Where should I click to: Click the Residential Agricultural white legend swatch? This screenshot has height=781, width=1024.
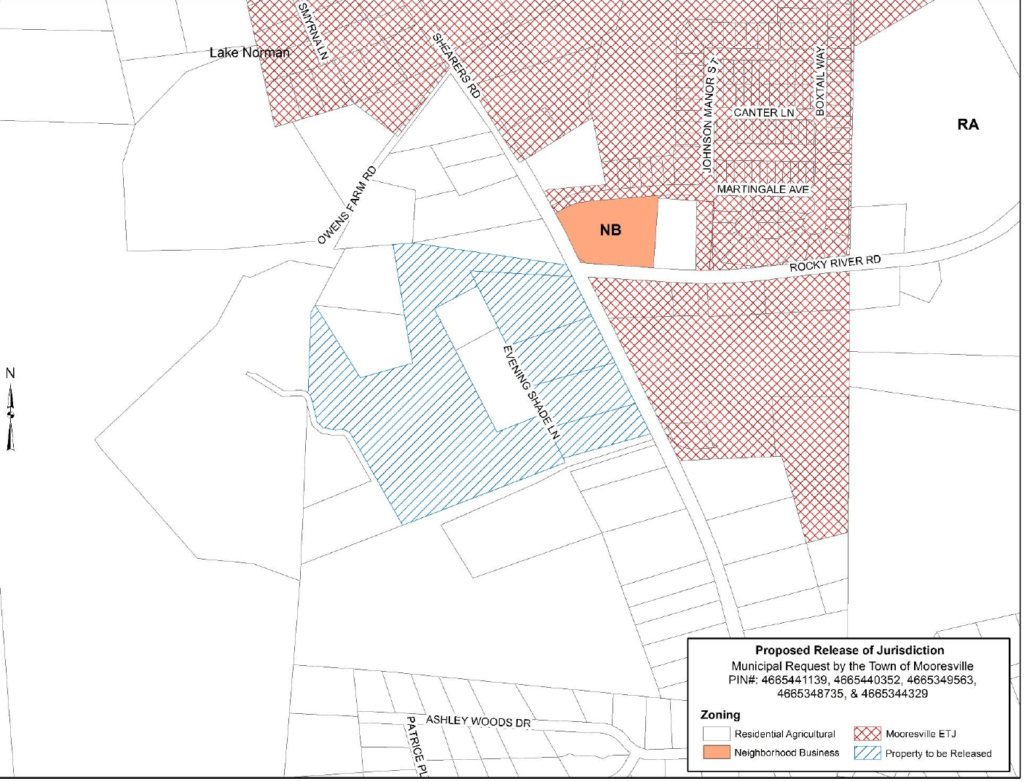click(x=716, y=733)
